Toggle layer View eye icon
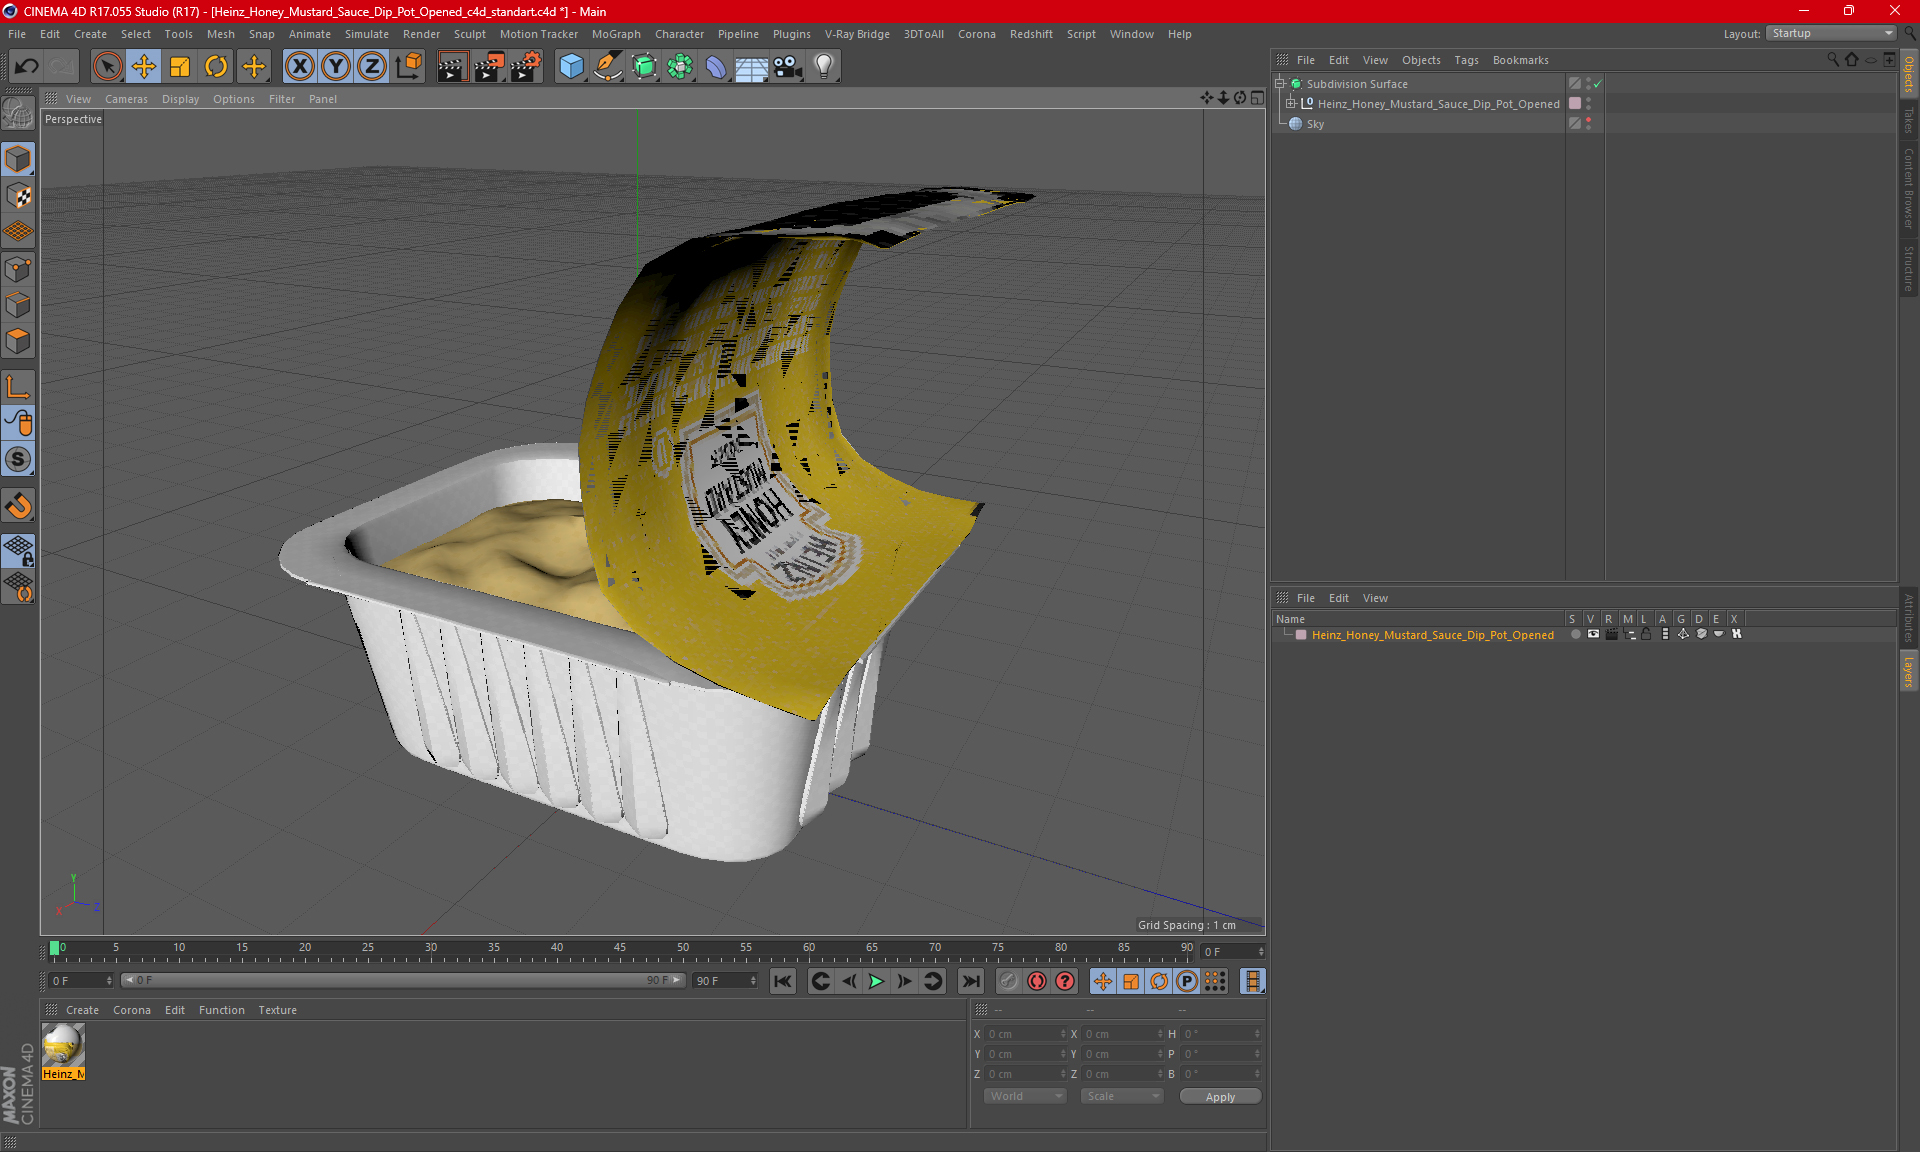The height and width of the screenshot is (1152, 1920). [1593, 635]
